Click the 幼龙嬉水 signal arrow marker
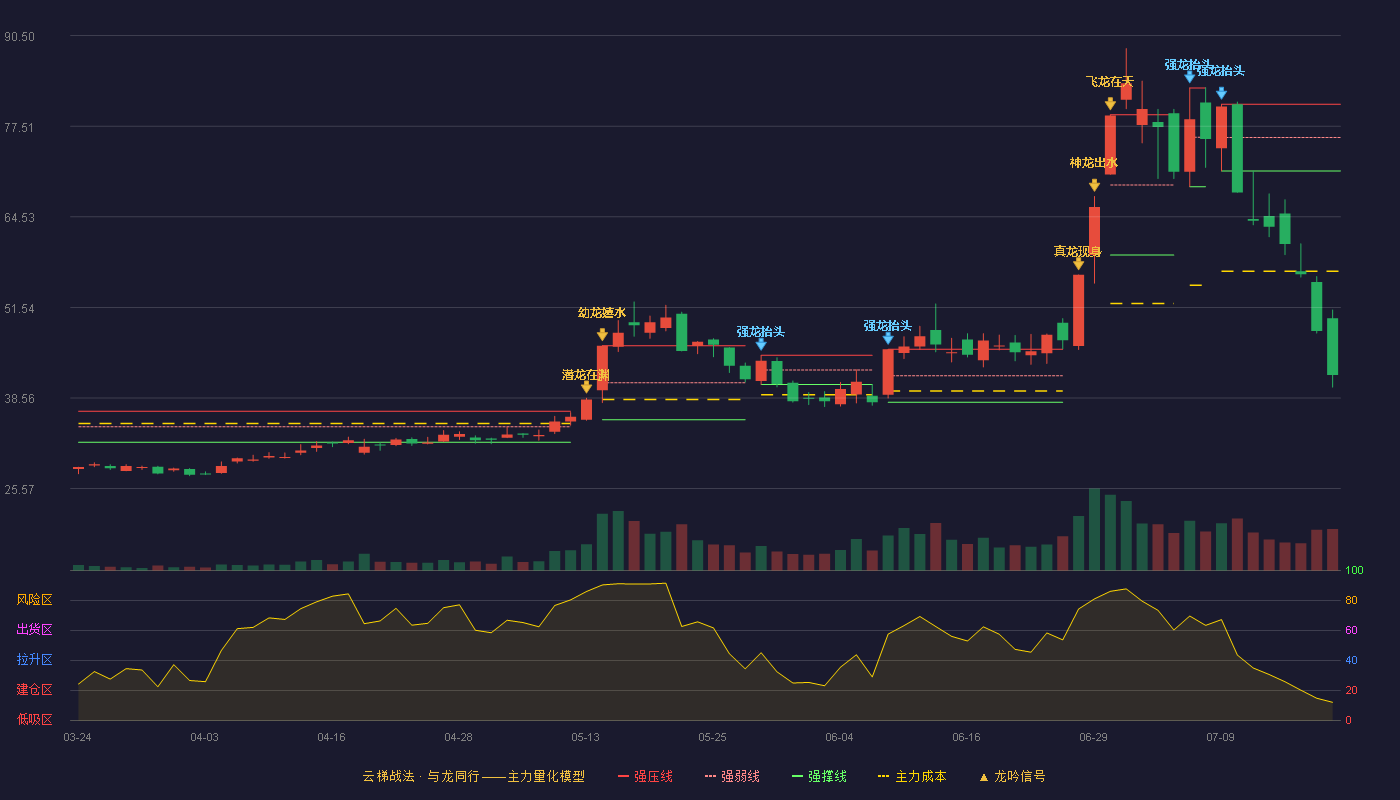Image resolution: width=1400 pixels, height=800 pixels. pyautogui.click(x=602, y=335)
